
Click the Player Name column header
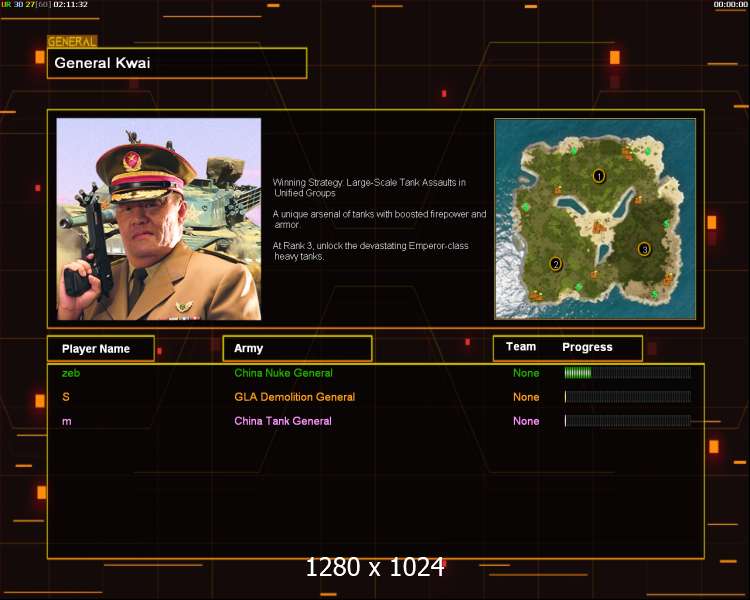pos(101,348)
